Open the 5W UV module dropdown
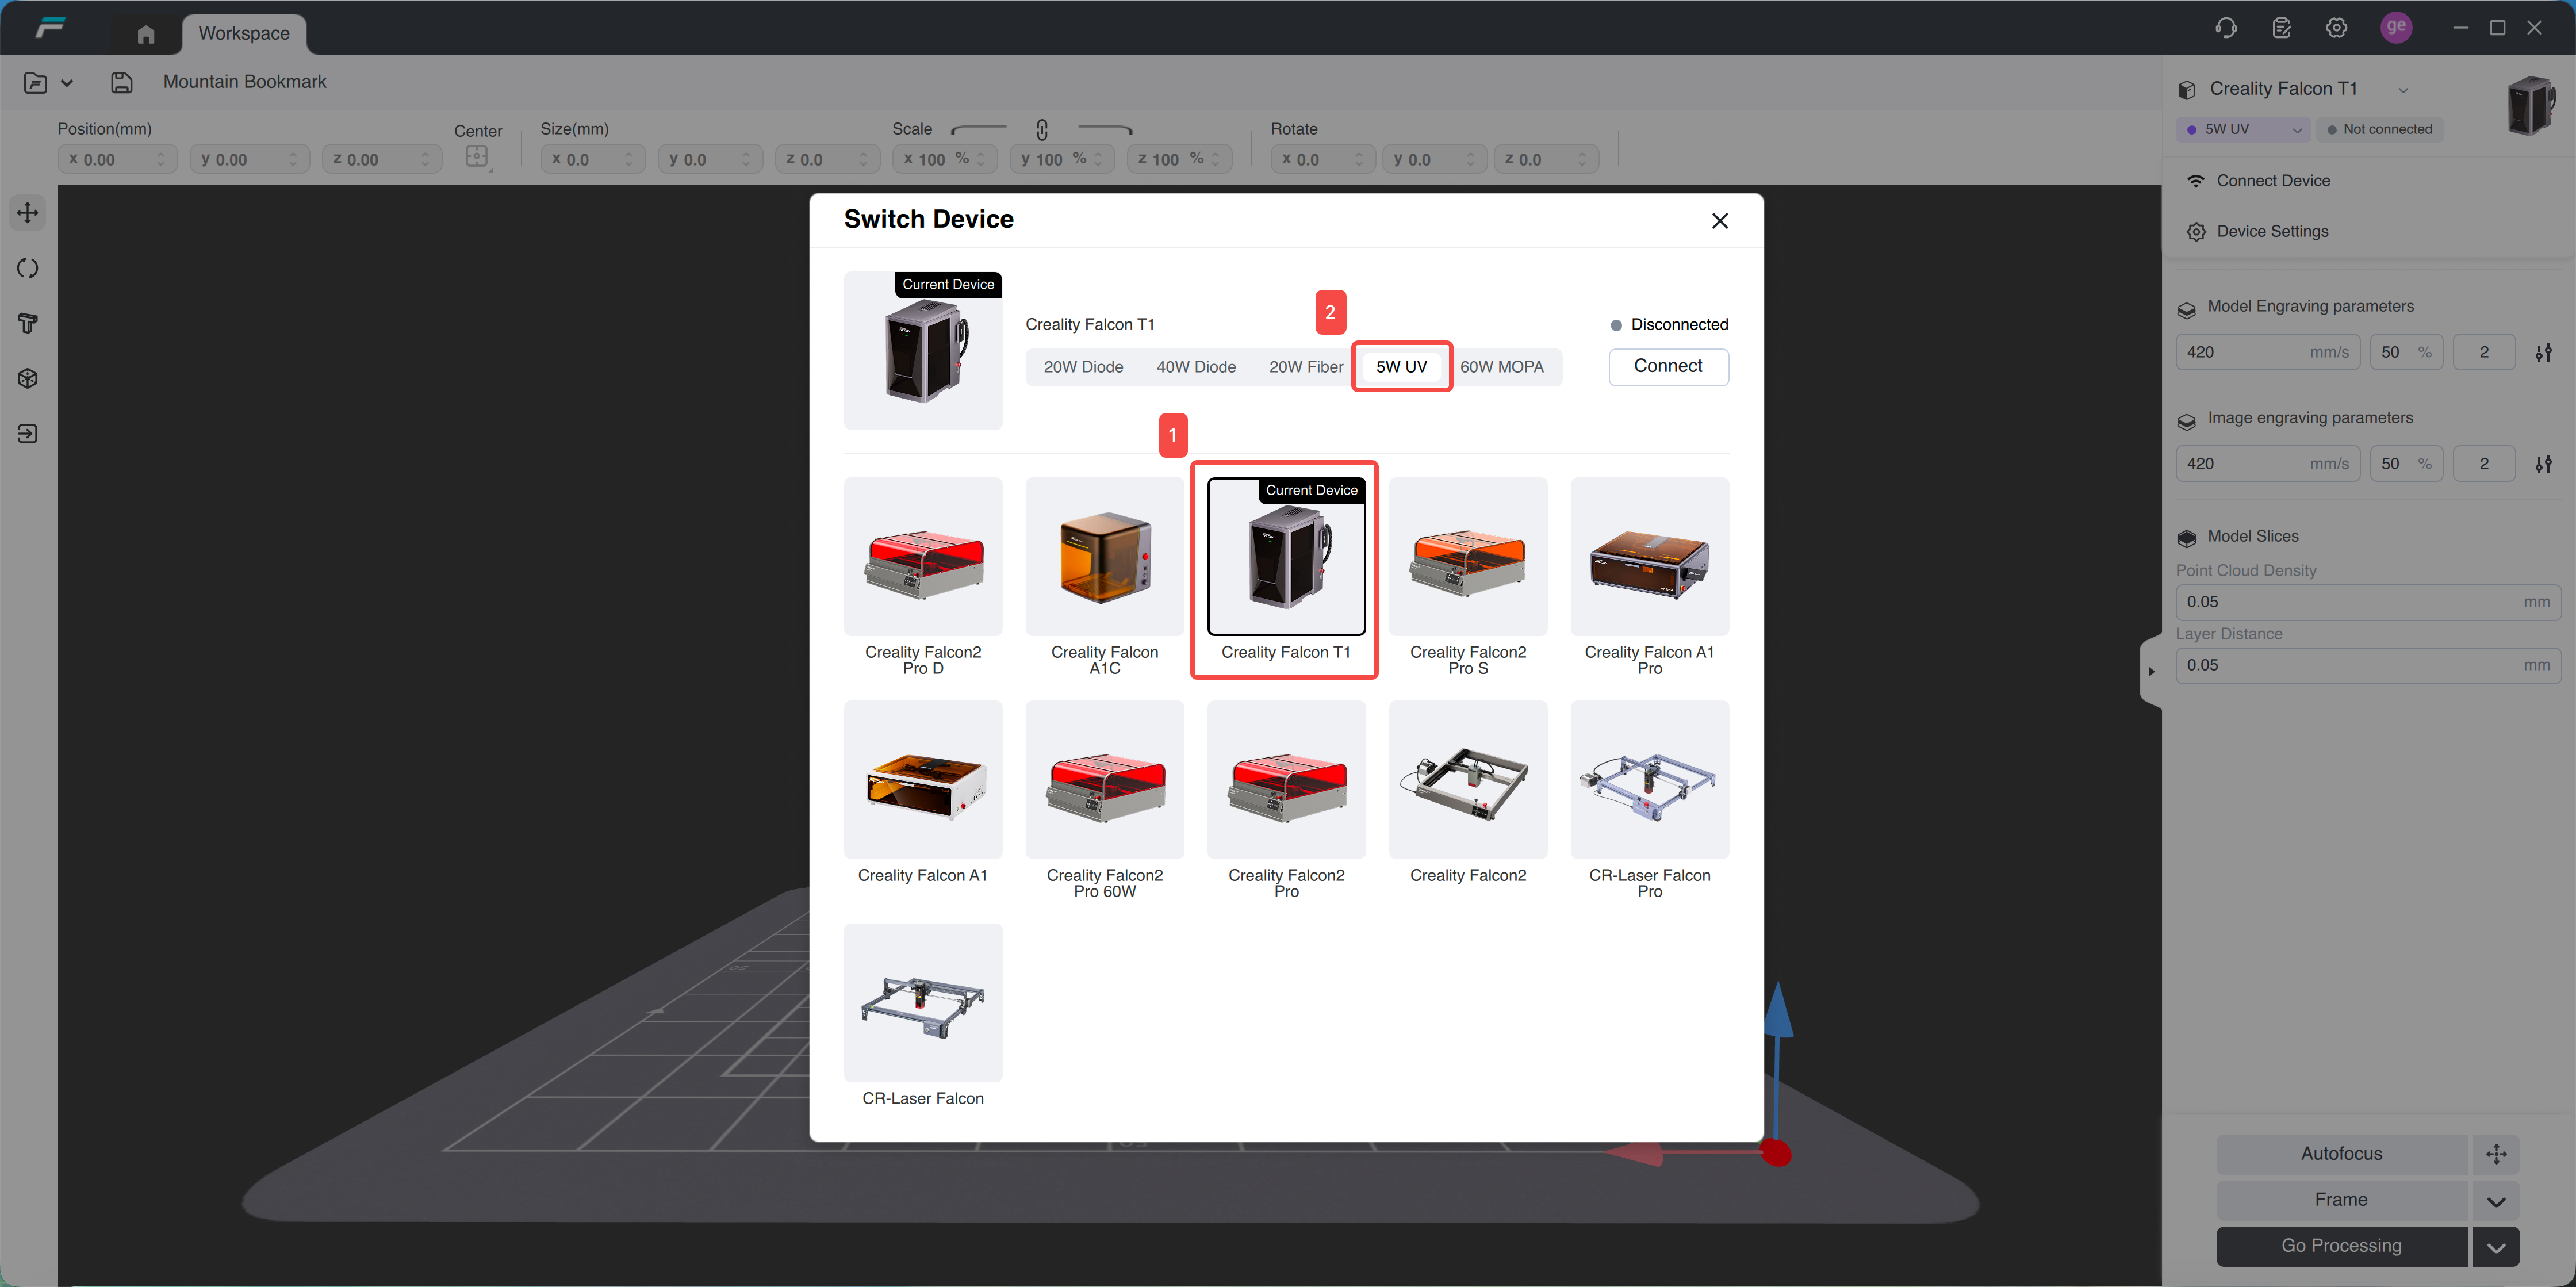Screen dimensions: 2576x1287 coord(2297,130)
